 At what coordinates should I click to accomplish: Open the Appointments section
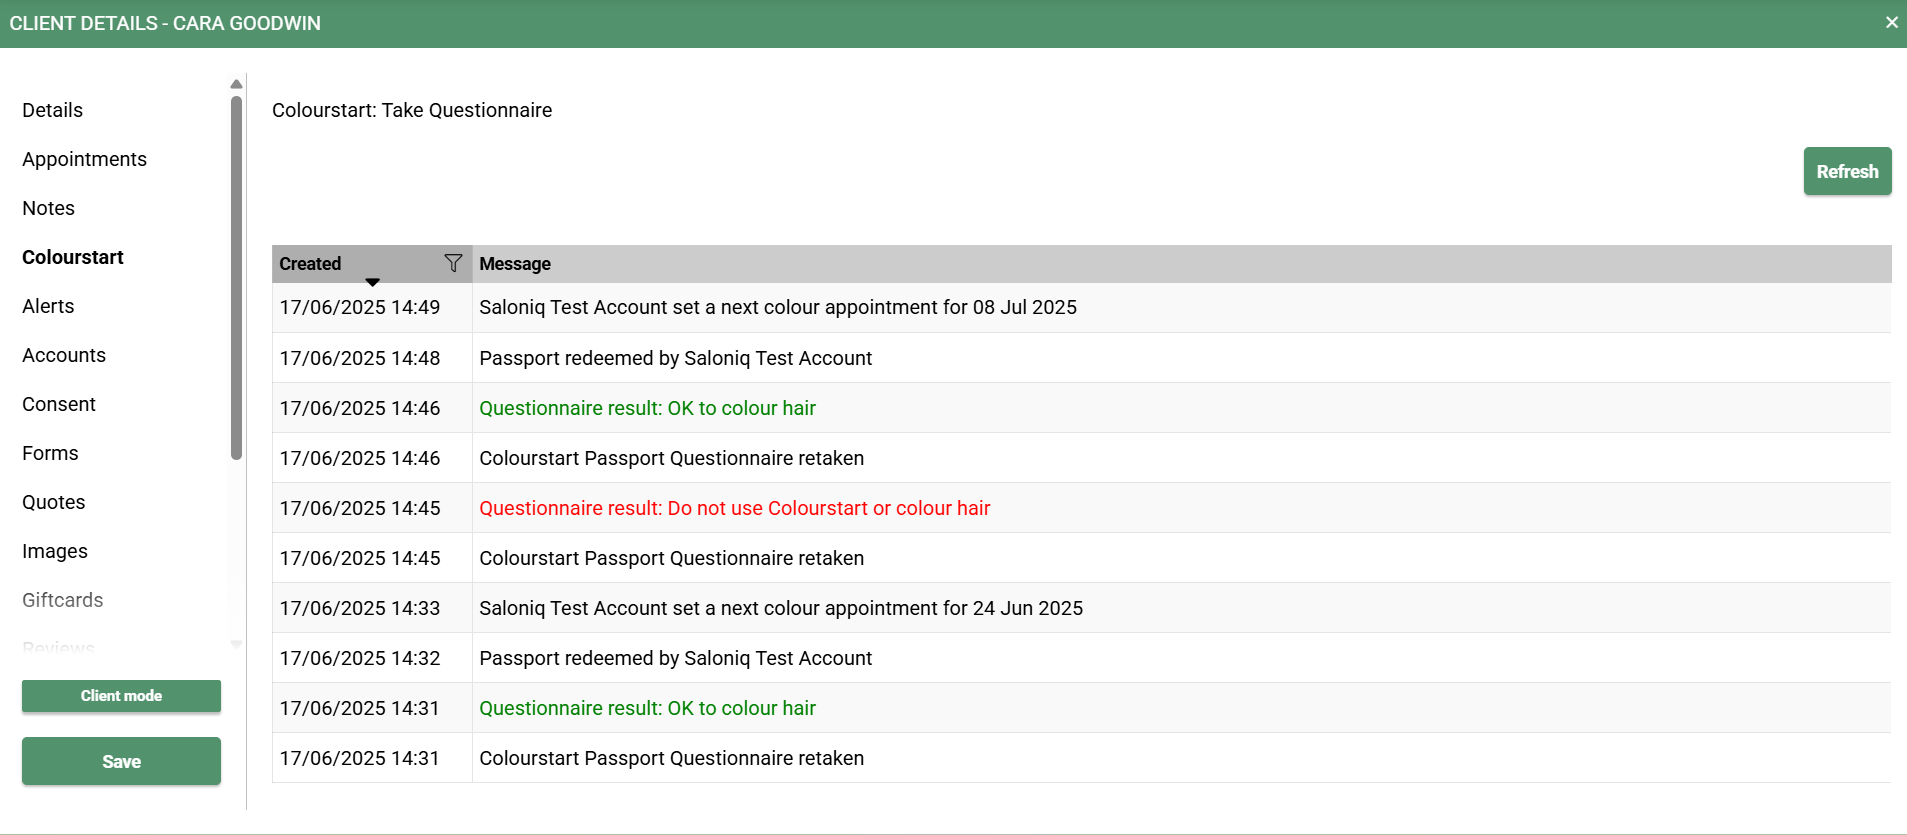pyautogui.click(x=84, y=159)
